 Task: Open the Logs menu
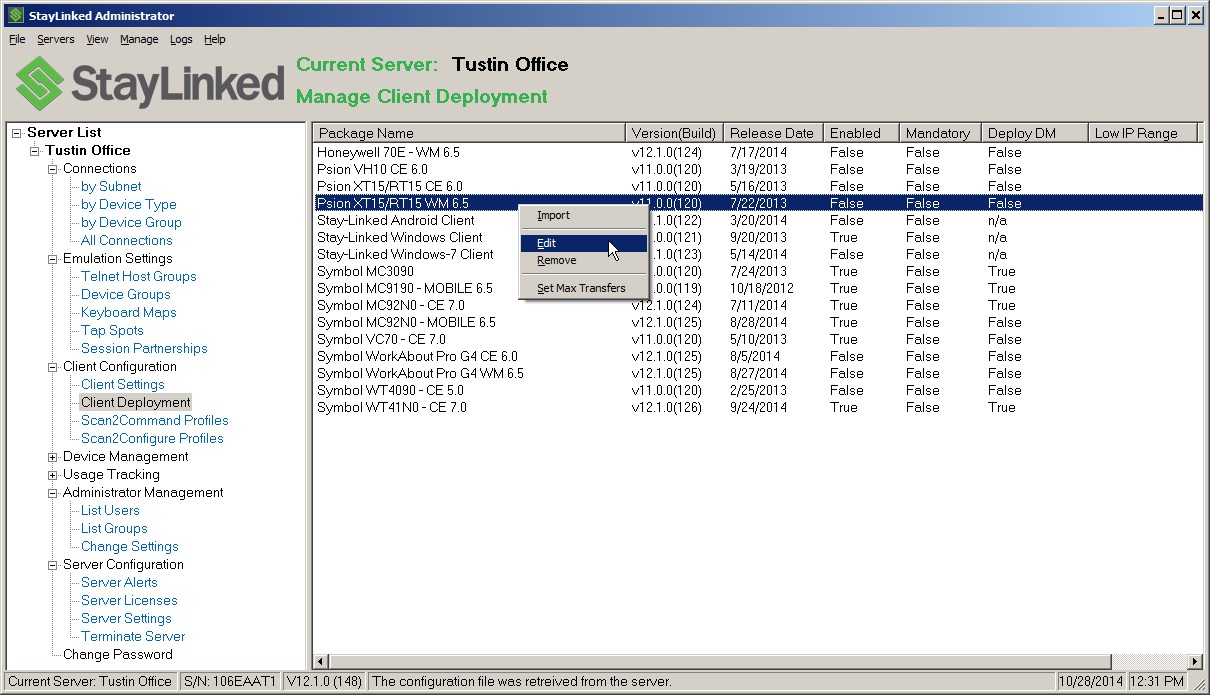tap(180, 39)
